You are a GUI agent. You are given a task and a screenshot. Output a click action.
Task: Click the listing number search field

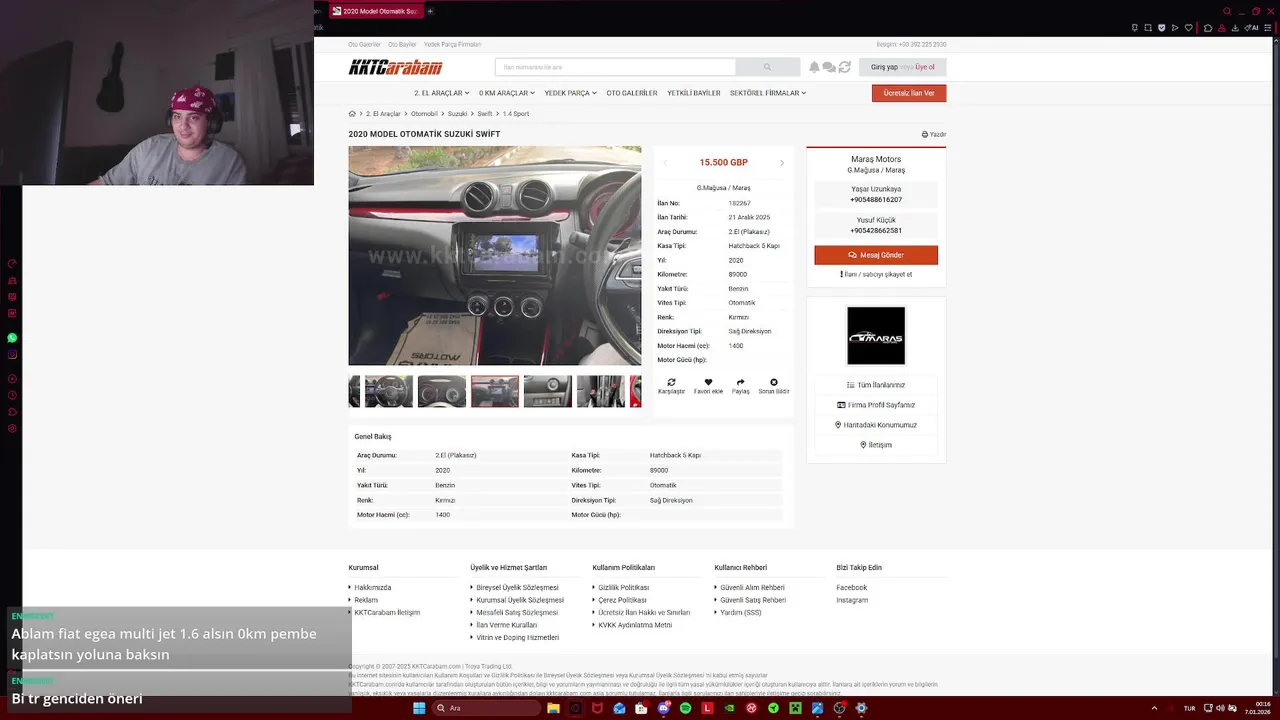[x=615, y=67]
